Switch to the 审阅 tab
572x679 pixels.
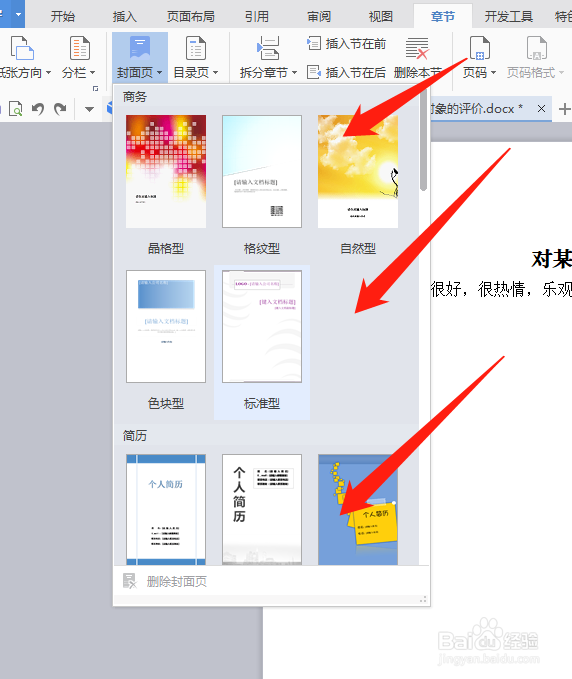[319, 16]
